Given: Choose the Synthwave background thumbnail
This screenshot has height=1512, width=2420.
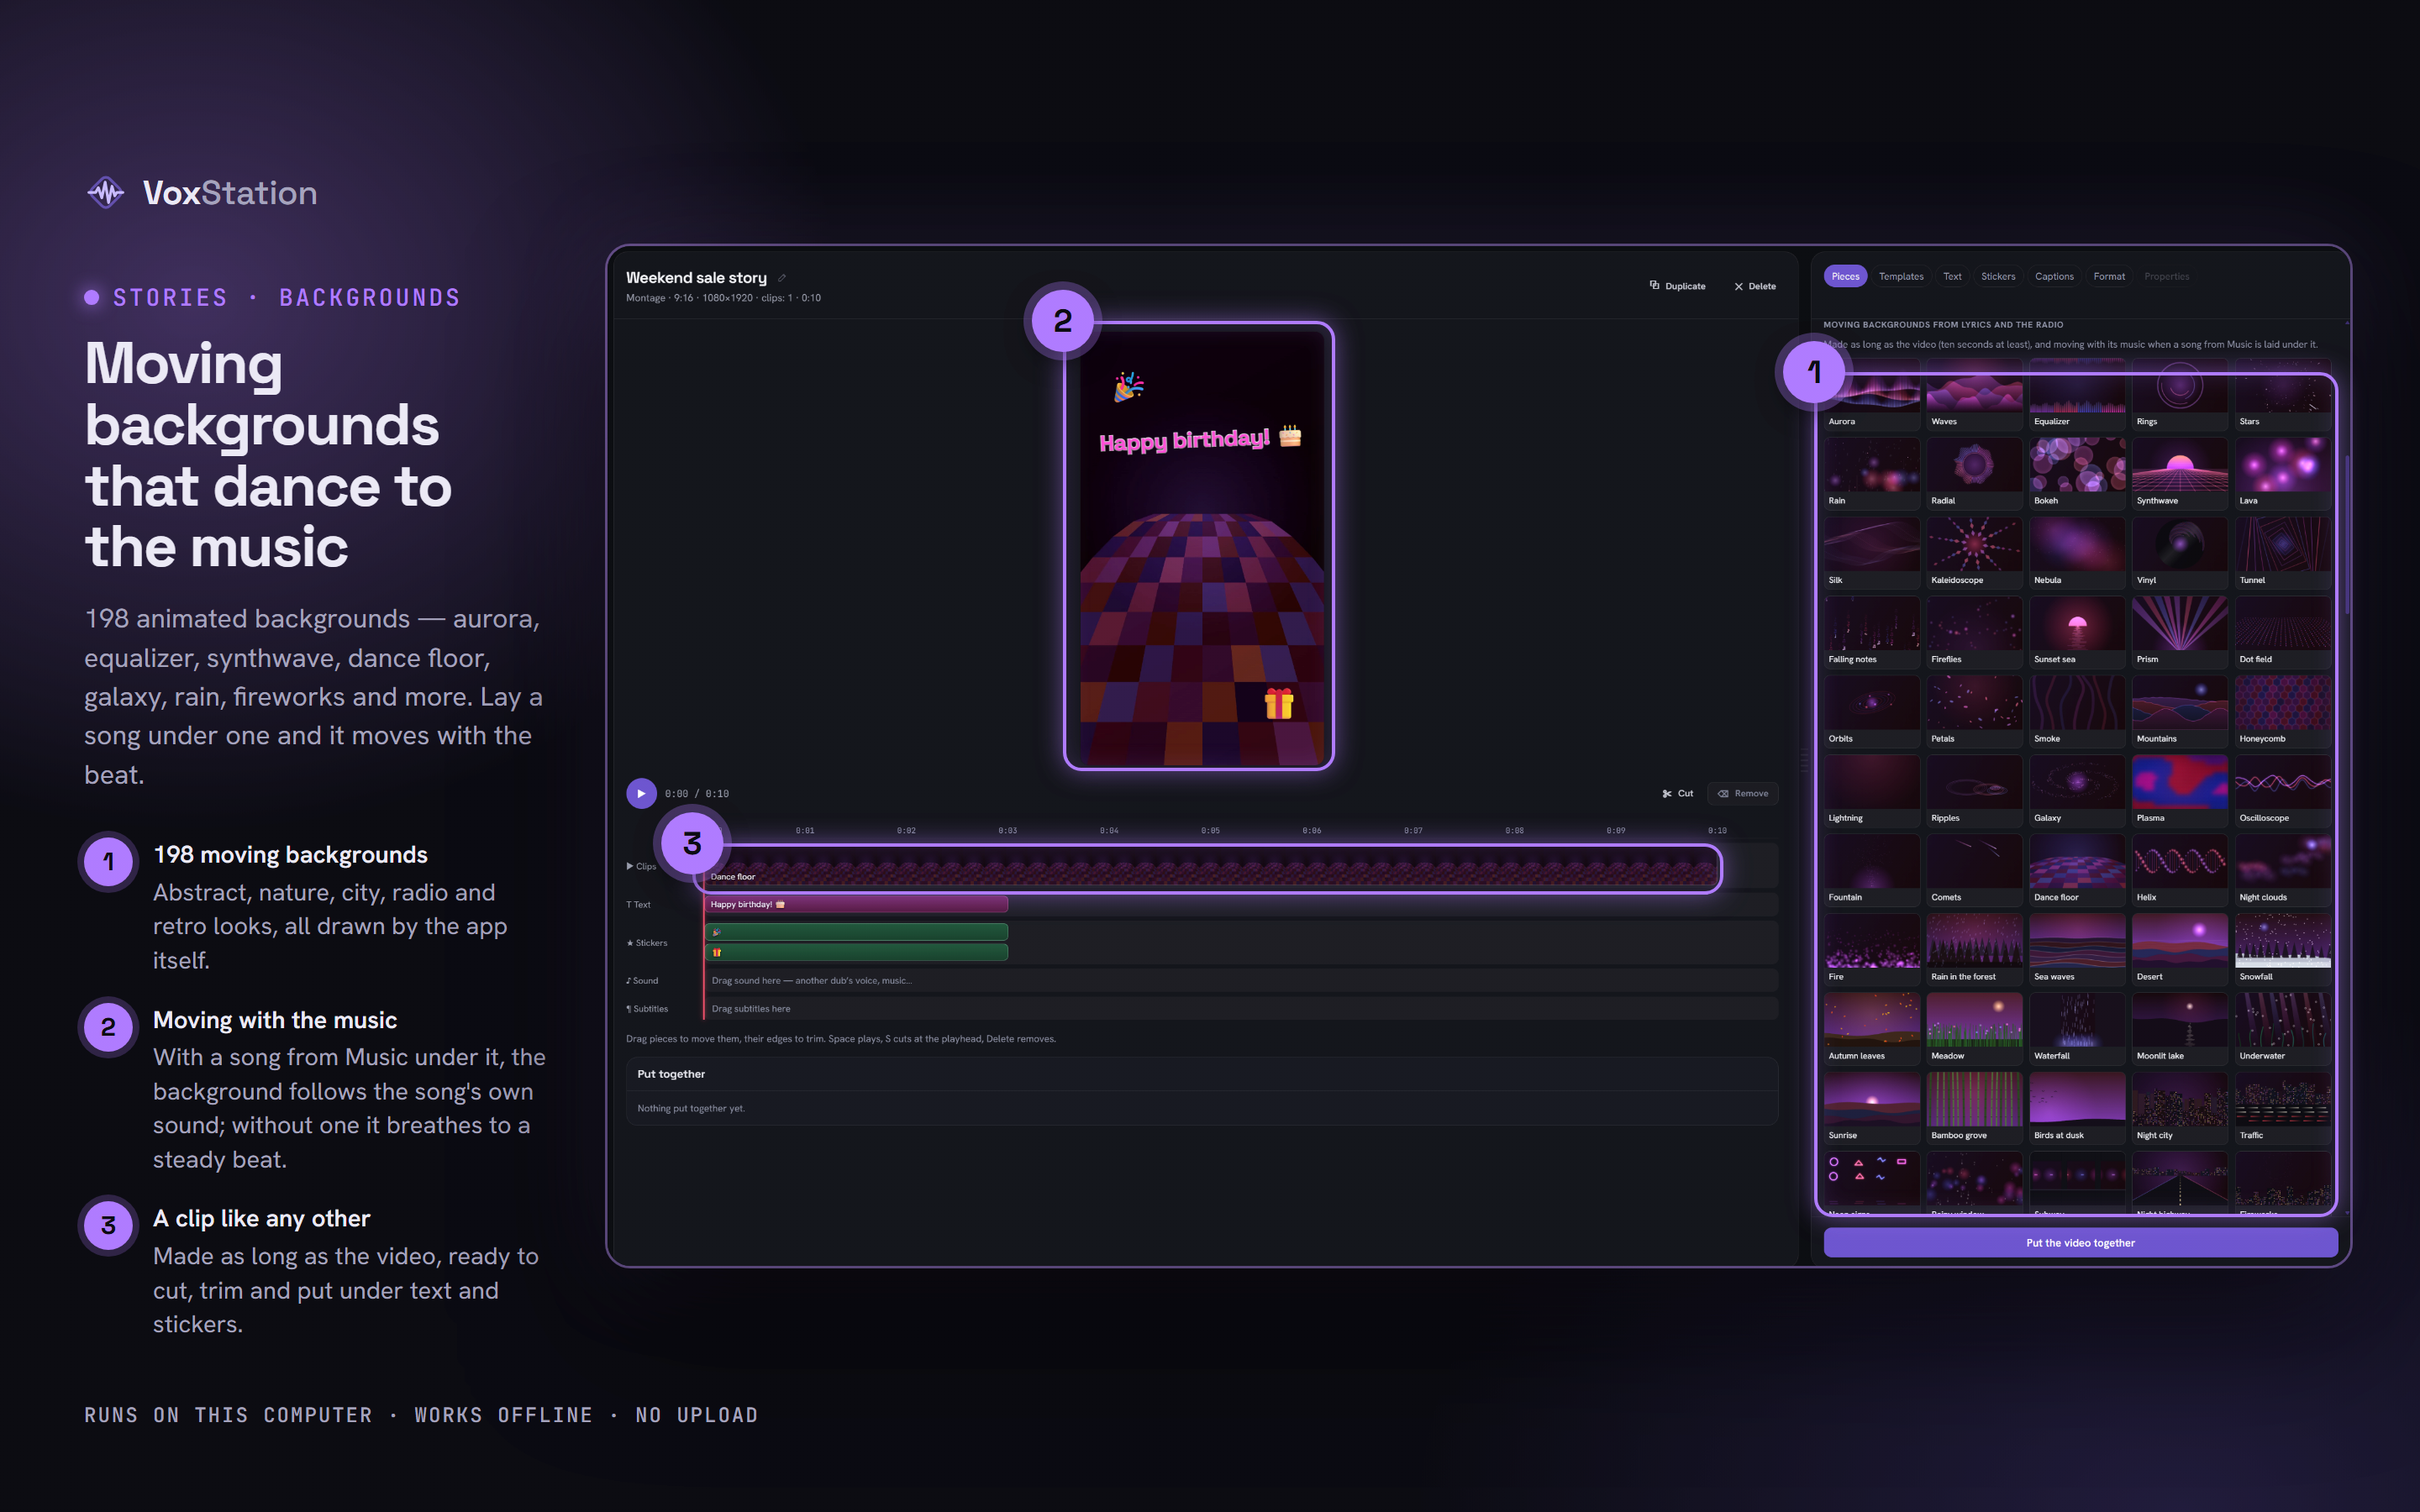Looking at the screenshot, I should click(x=2179, y=473).
